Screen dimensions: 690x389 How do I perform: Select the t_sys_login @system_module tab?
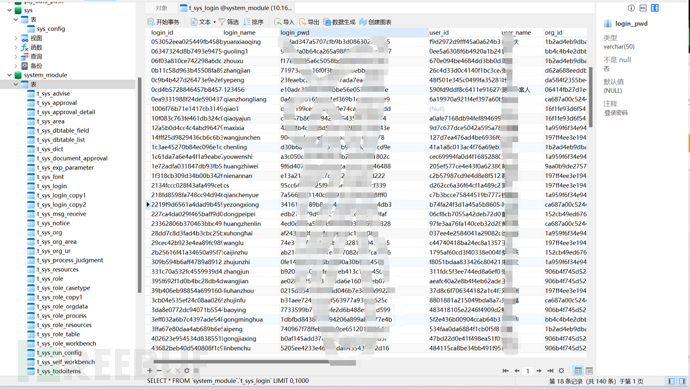236,8
